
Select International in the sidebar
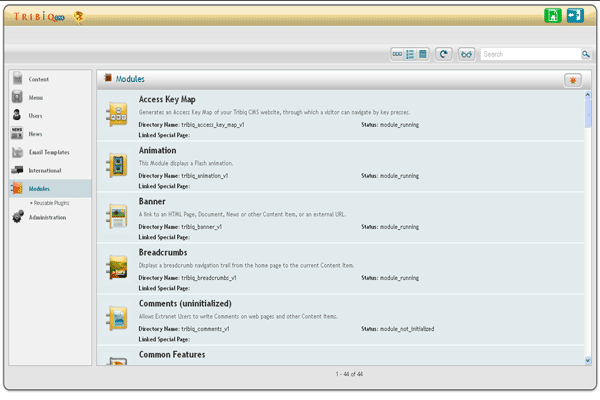pos(45,170)
